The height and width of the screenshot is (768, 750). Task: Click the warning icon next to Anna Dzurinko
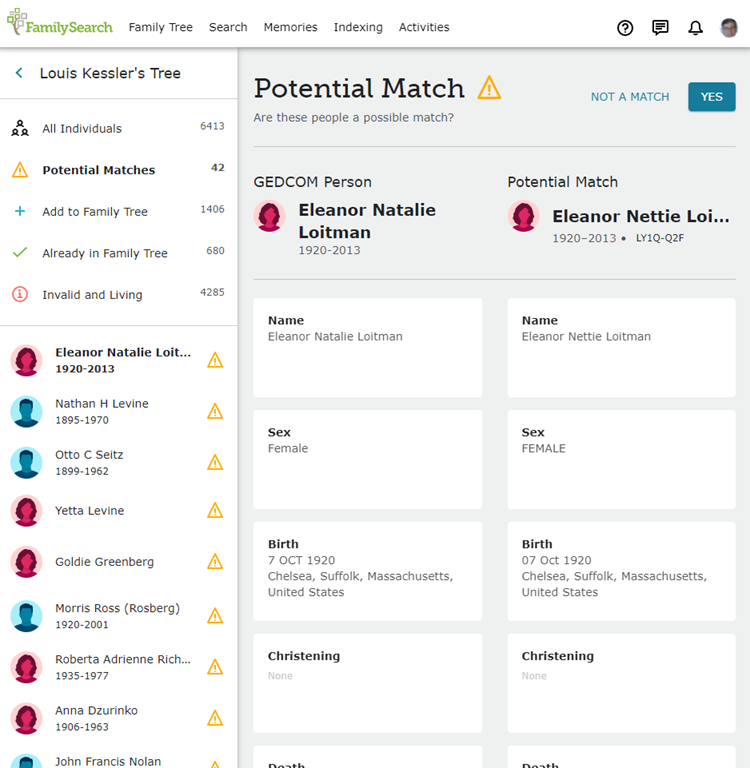(215, 718)
